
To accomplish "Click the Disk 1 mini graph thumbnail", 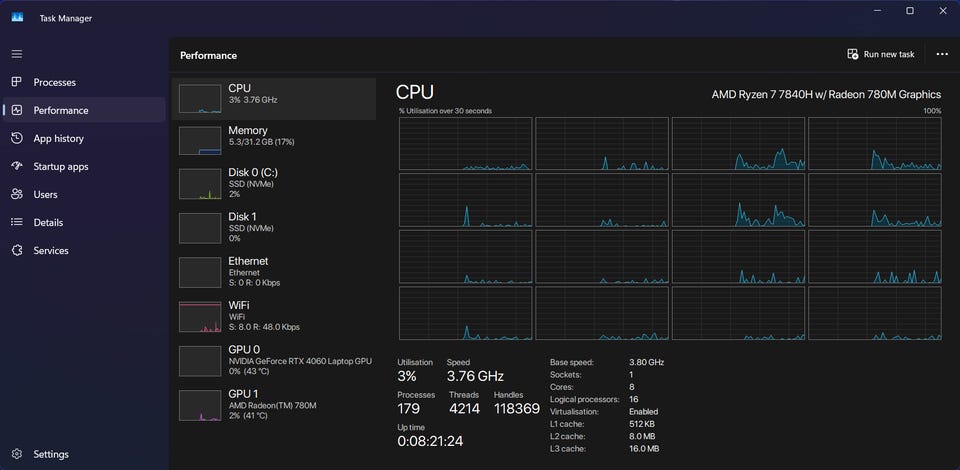I will tap(200, 228).
